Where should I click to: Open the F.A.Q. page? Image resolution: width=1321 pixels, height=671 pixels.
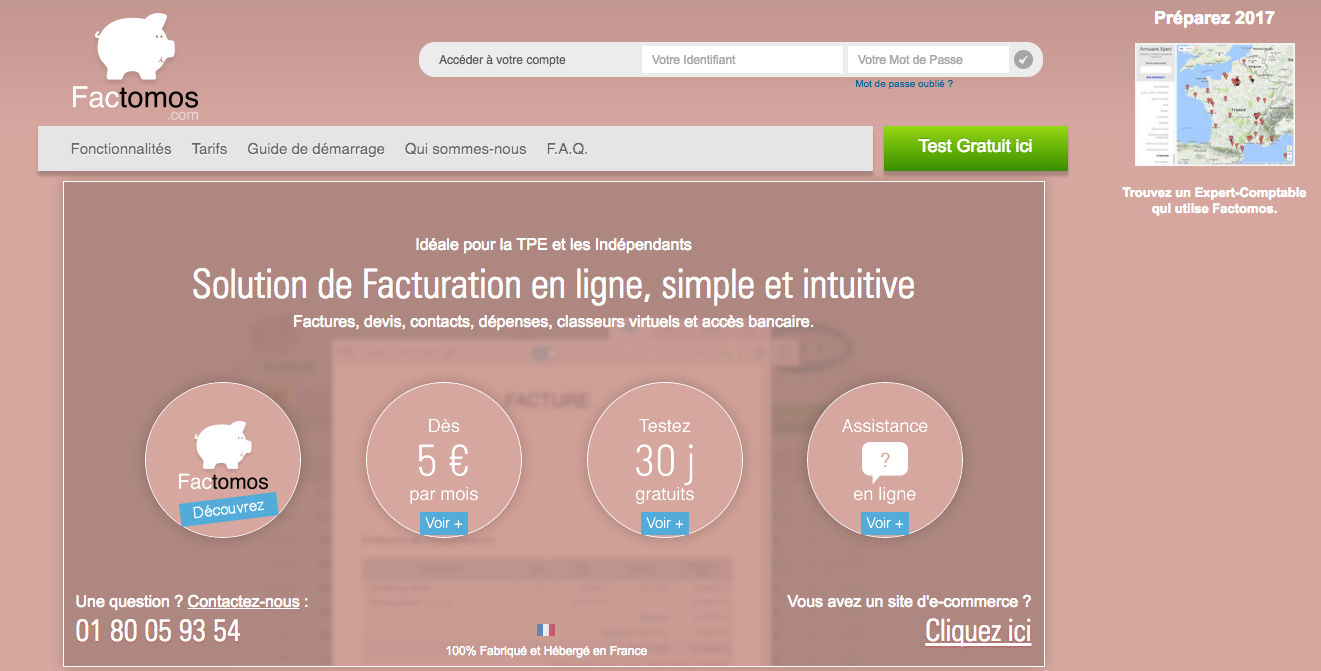(567, 149)
